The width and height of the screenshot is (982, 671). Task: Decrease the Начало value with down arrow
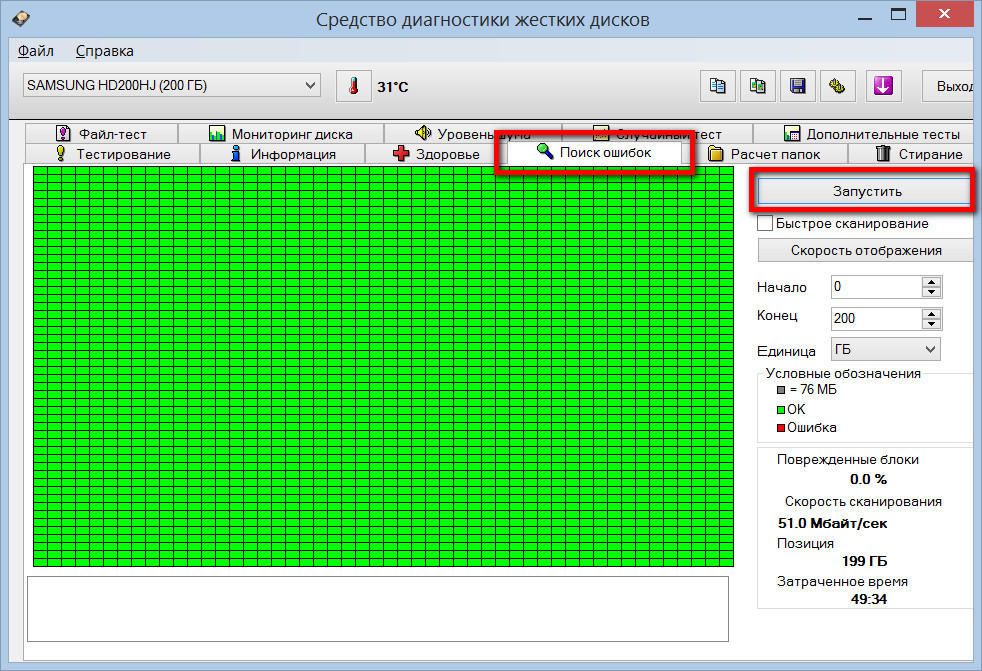tap(932, 292)
